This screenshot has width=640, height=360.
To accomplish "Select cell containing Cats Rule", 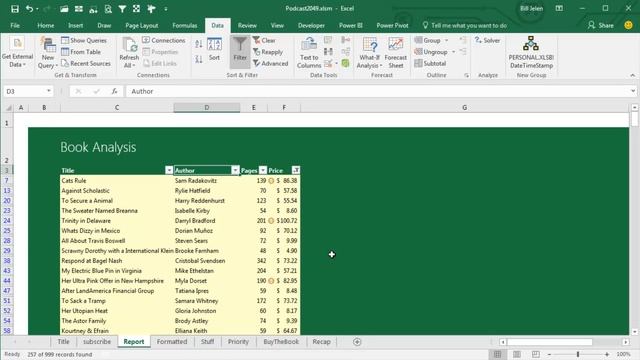I will coord(117,180).
